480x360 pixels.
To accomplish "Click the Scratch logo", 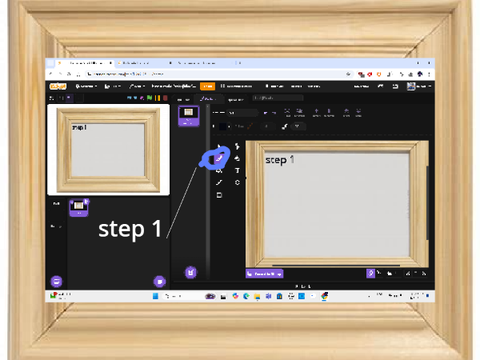I will [x=58, y=86].
